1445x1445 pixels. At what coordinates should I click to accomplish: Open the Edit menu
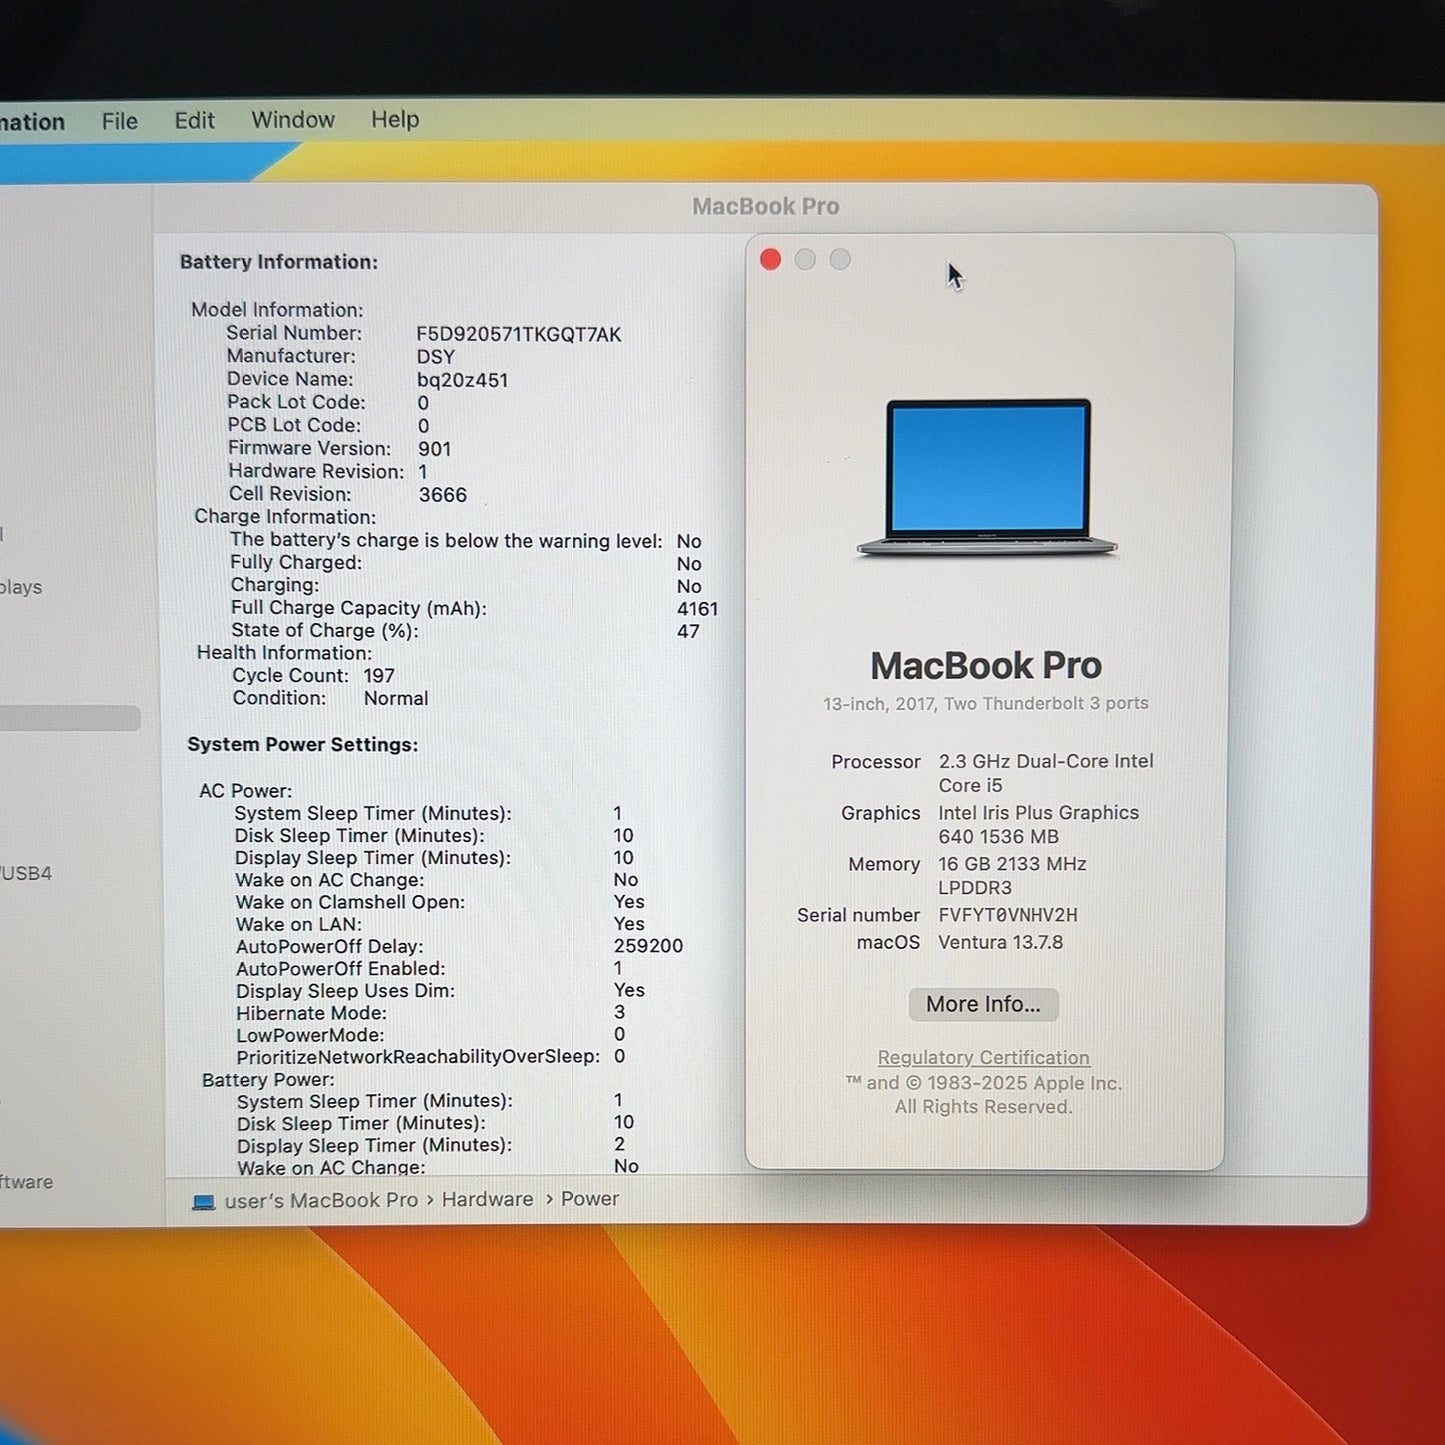coord(194,120)
